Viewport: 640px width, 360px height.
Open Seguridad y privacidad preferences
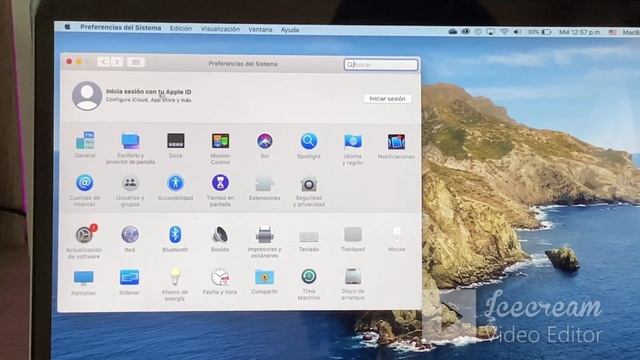pyautogui.click(x=309, y=184)
